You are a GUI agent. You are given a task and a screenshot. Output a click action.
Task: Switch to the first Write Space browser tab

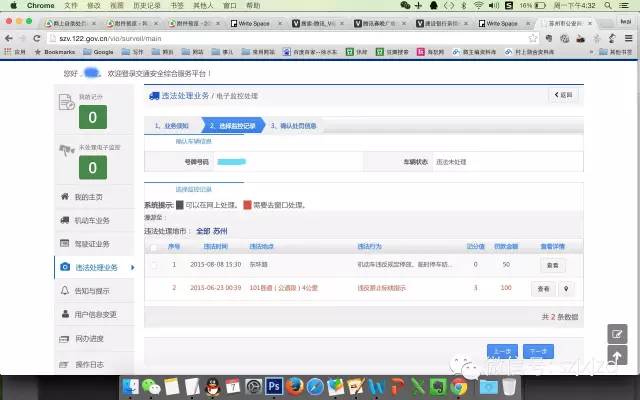pos(256,24)
